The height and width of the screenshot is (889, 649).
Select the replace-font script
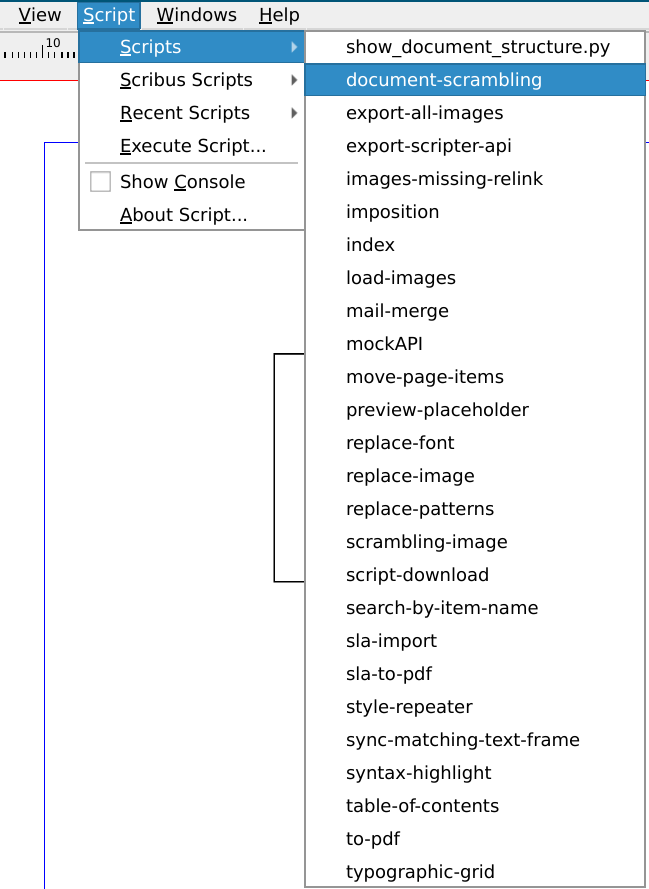400,443
